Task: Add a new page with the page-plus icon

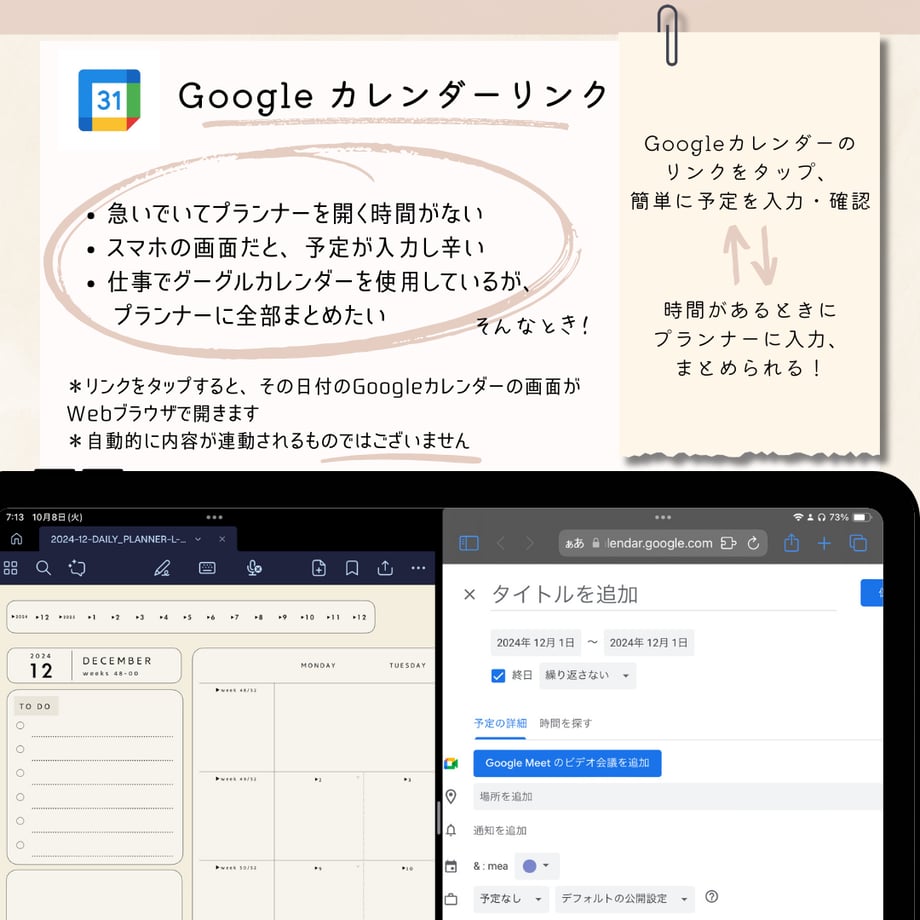Action: 319,567
